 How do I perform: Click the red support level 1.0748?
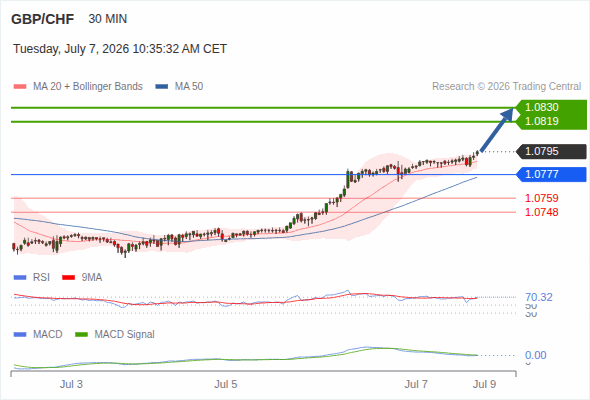(541, 212)
